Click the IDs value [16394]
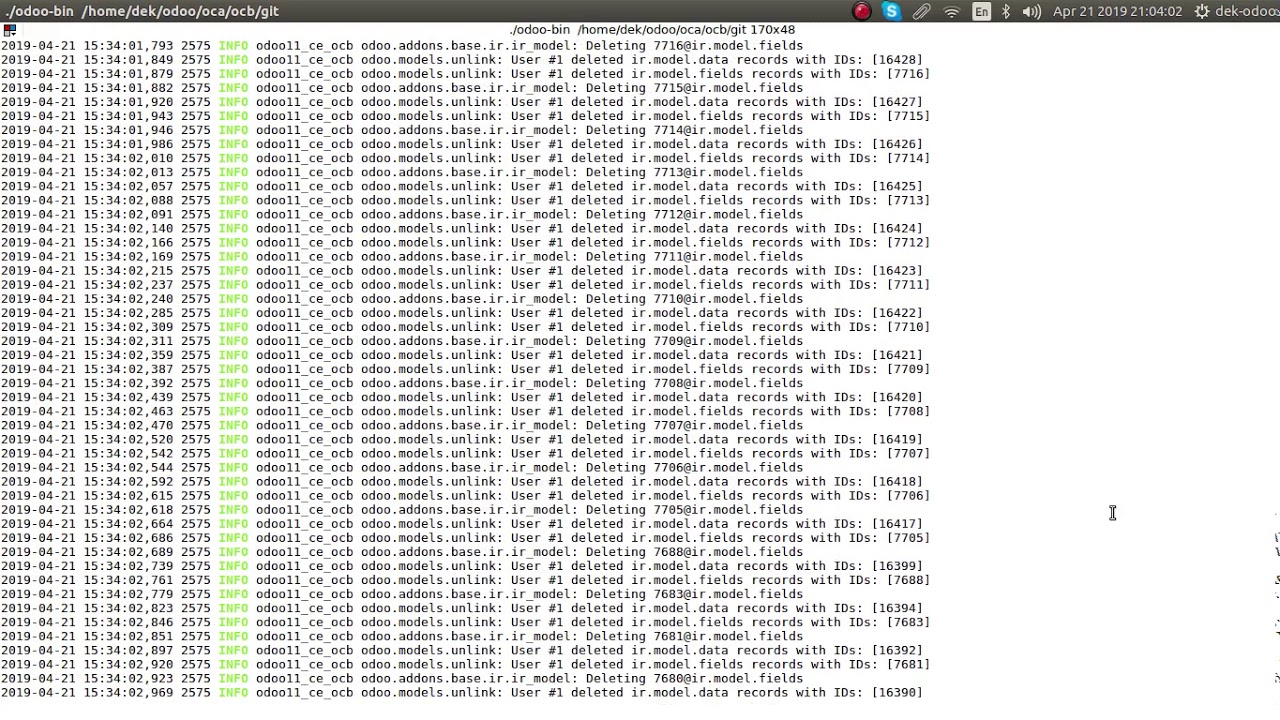The image size is (1280, 720). click(897, 608)
